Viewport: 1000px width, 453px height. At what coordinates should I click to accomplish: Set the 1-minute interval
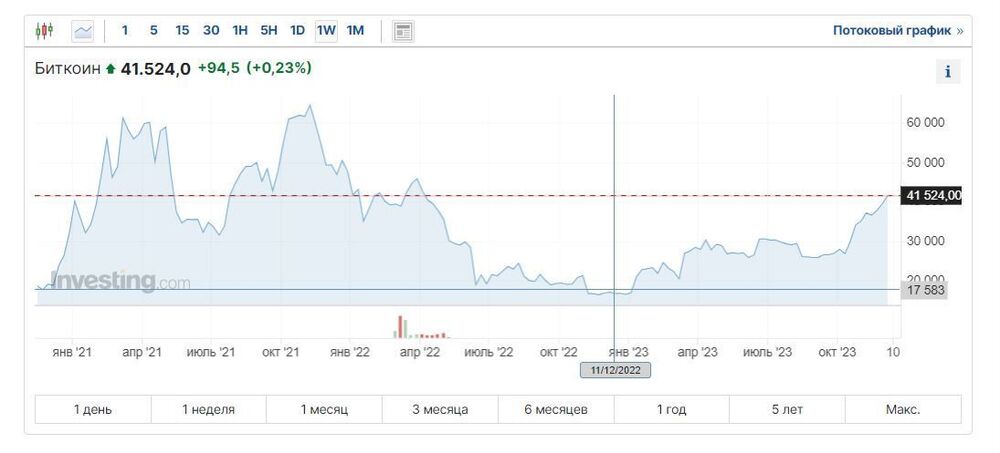pyautogui.click(x=125, y=30)
